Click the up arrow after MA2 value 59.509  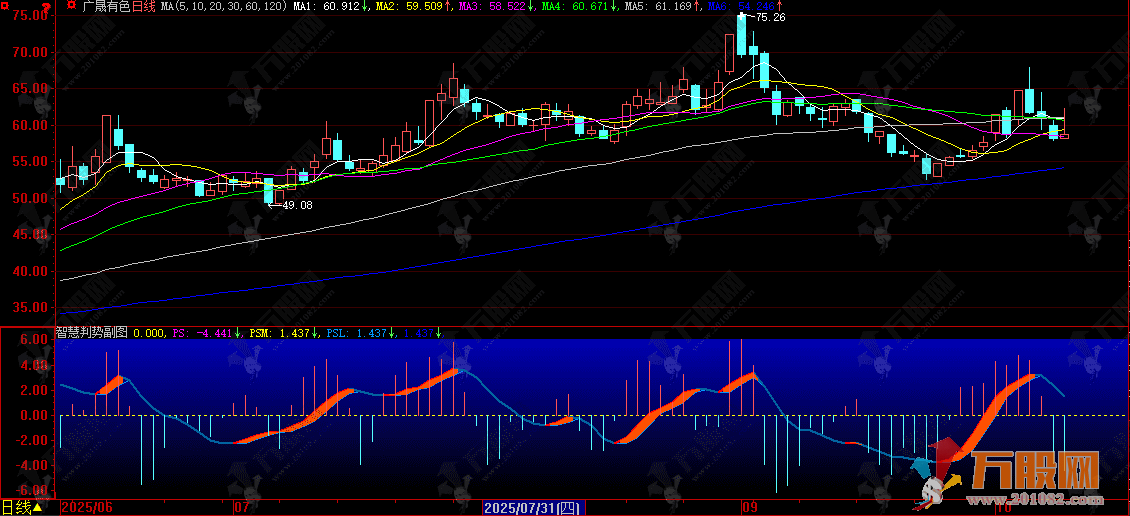[x=445, y=7]
